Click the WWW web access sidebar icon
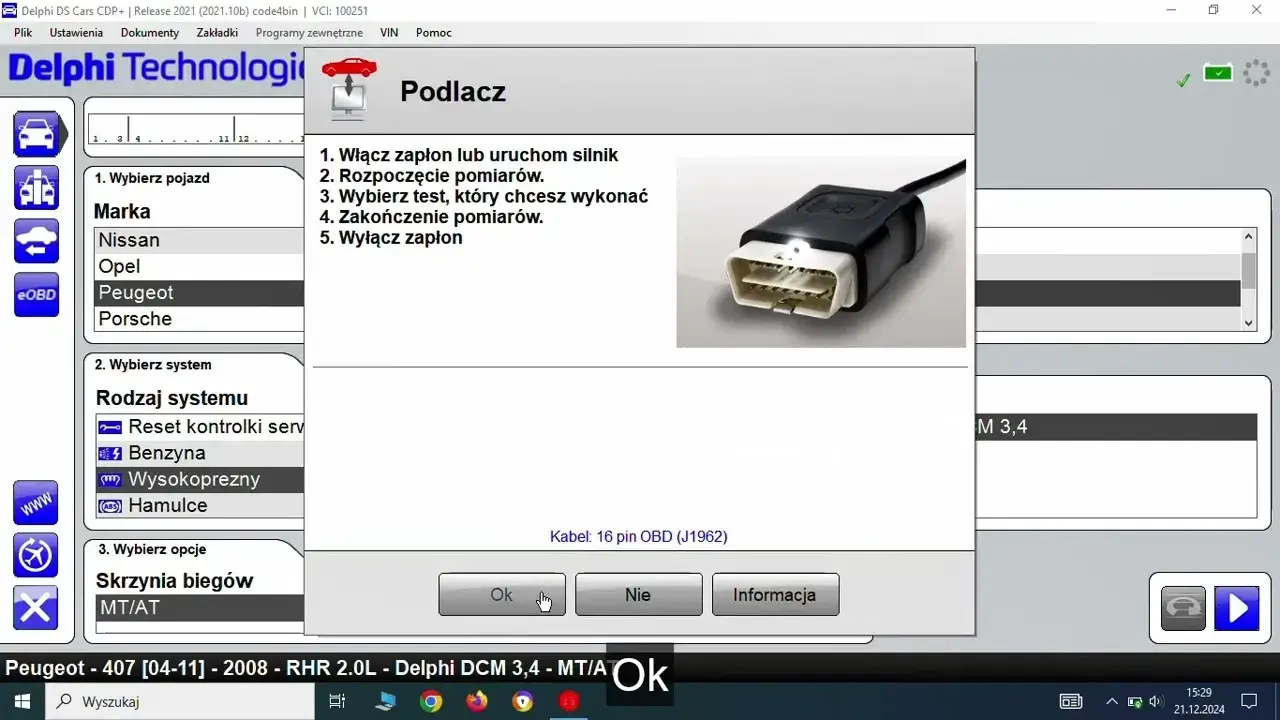 click(36, 503)
